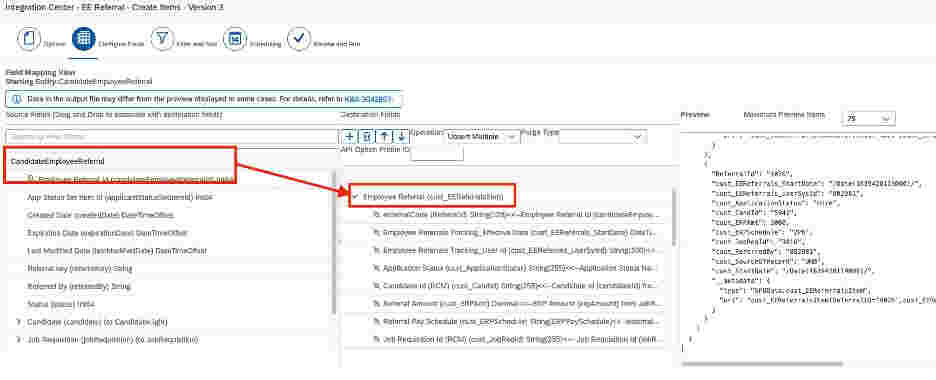Expand the Job Requisition source node
Viewport: 936px width, 380px height.
pyautogui.click(x=18, y=340)
